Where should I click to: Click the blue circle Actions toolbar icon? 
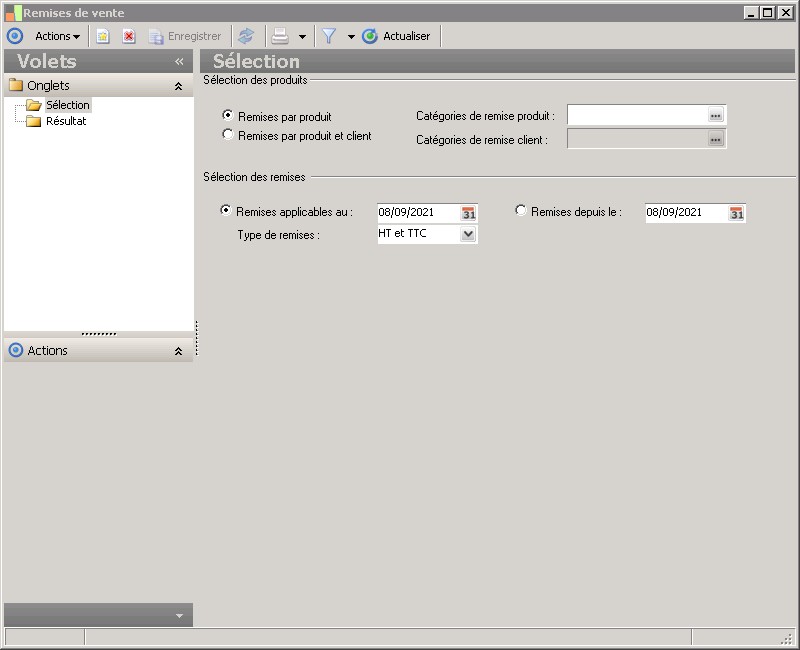(x=15, y=36)
